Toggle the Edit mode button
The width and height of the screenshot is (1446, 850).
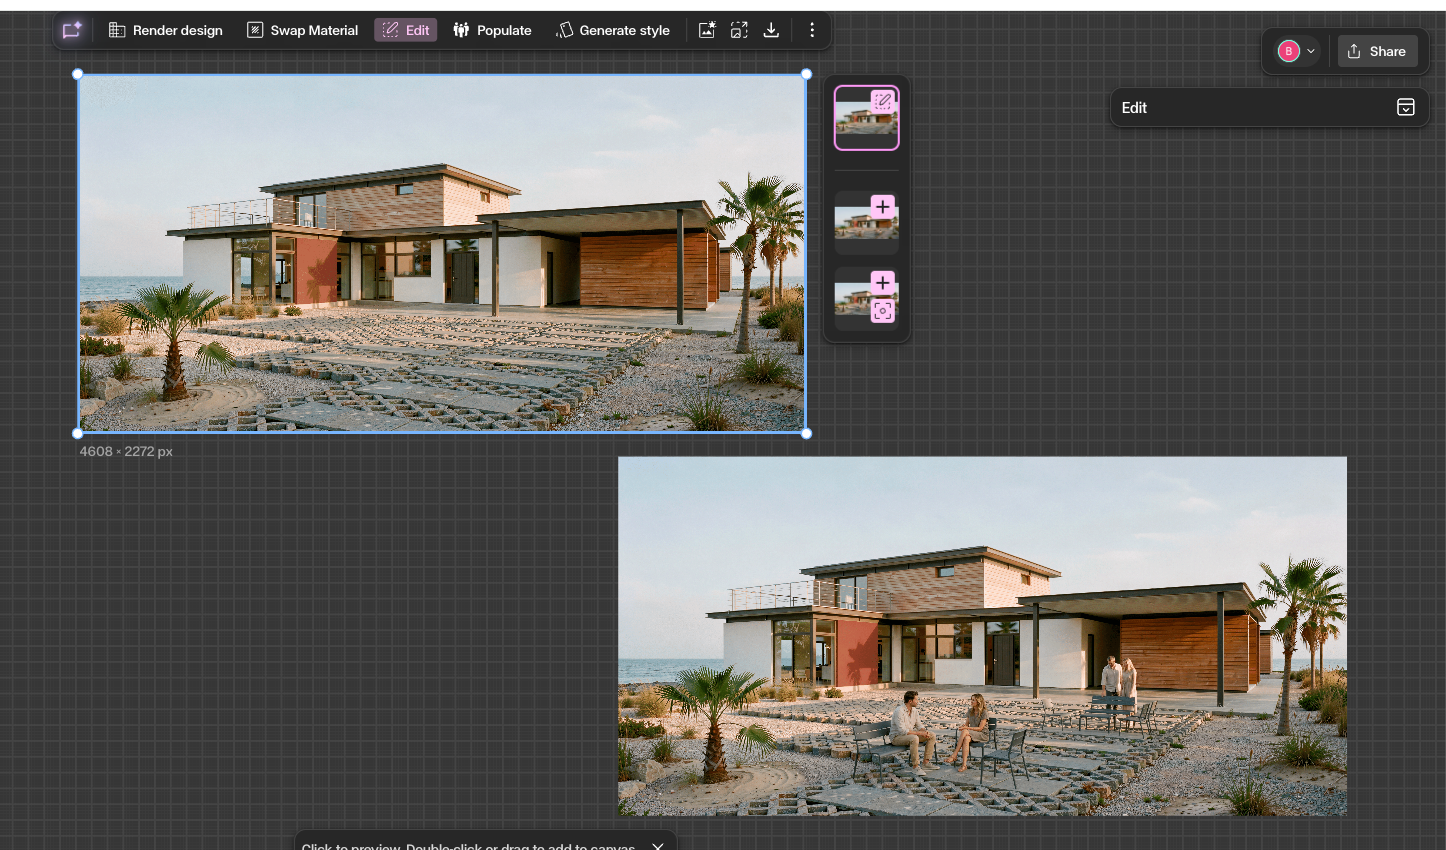[x=406, y=30]
